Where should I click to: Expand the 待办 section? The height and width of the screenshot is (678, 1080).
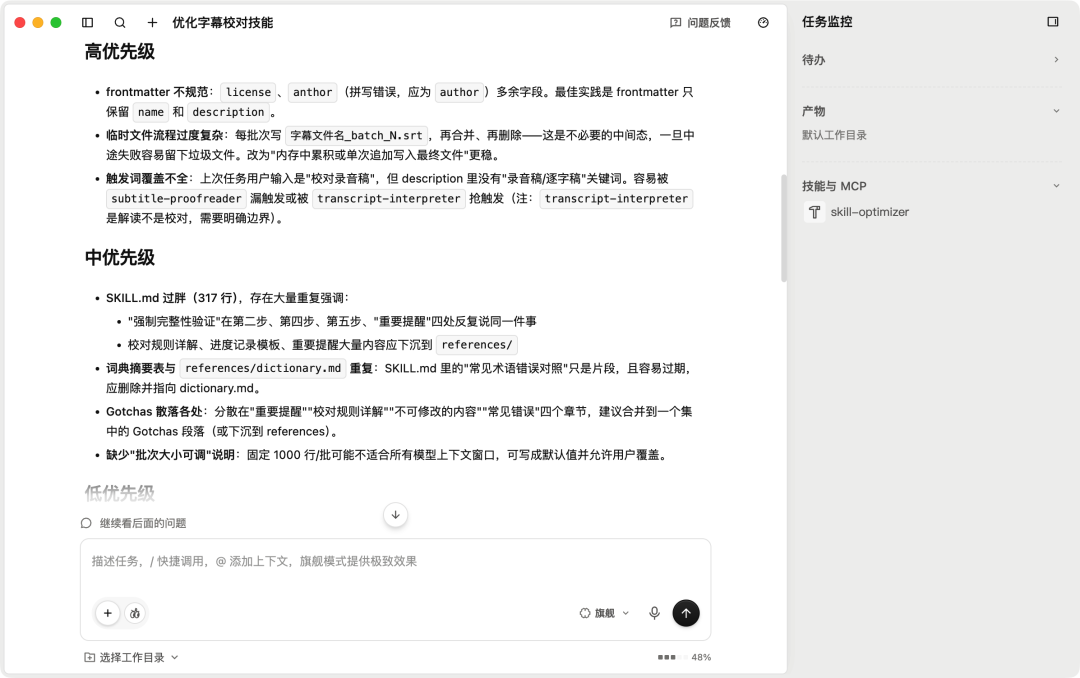[931, 60]
